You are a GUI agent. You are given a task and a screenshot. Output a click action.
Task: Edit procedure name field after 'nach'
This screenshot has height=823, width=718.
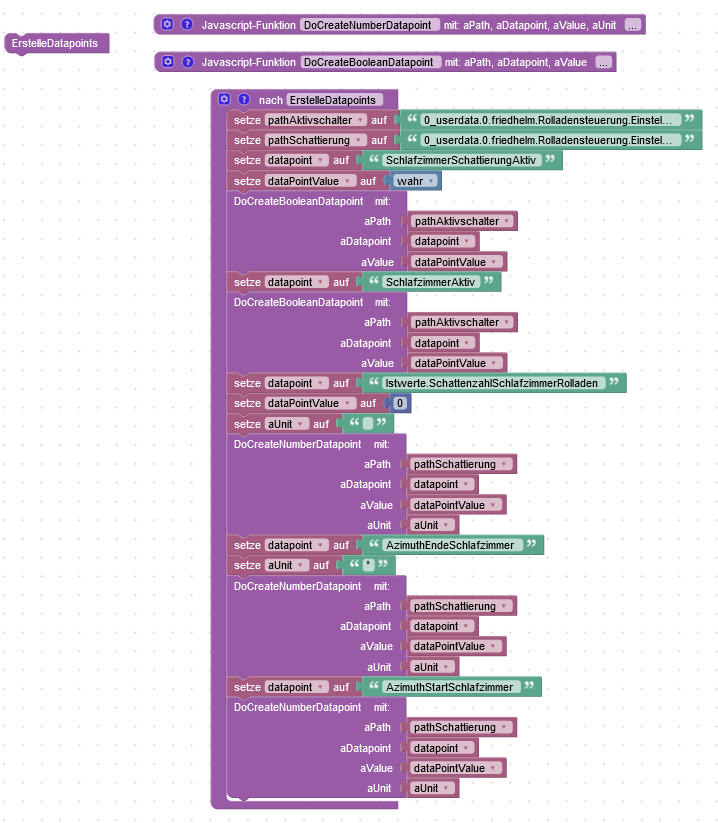(334, 100)
